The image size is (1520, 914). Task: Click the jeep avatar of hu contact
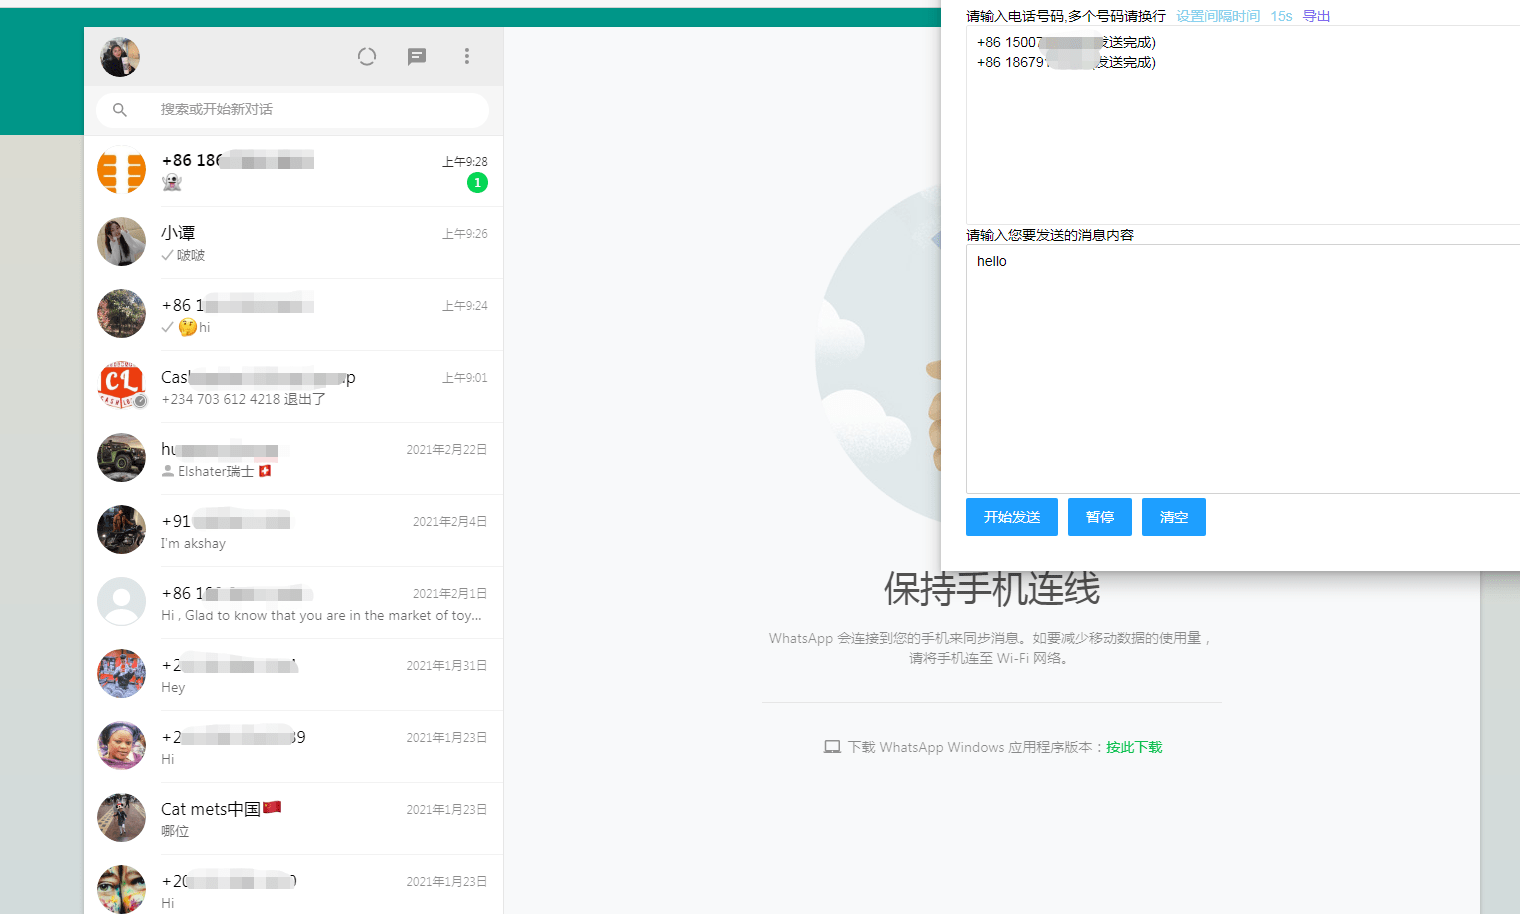(121, 458)
